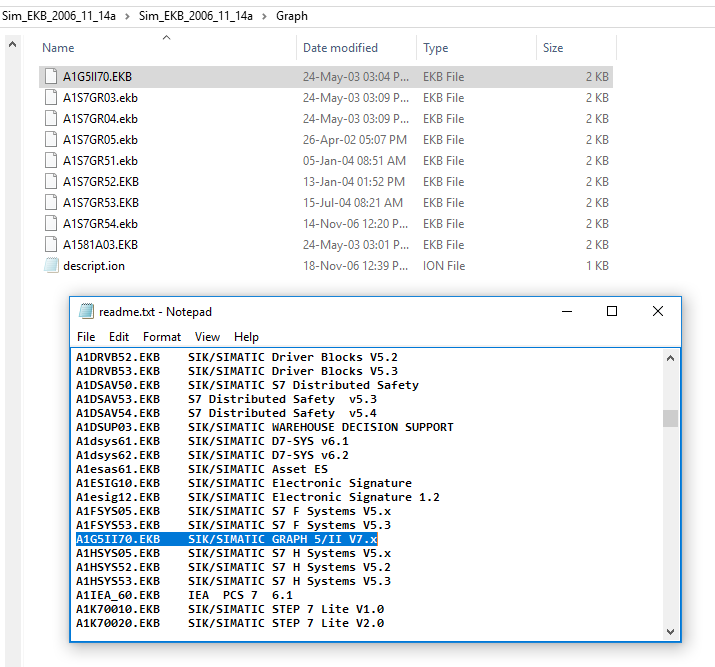The height and width of the screenshot is (667, 715).
Task: Click file icon of A1S7GR51.ekb
Action: [x=51, y=160]
